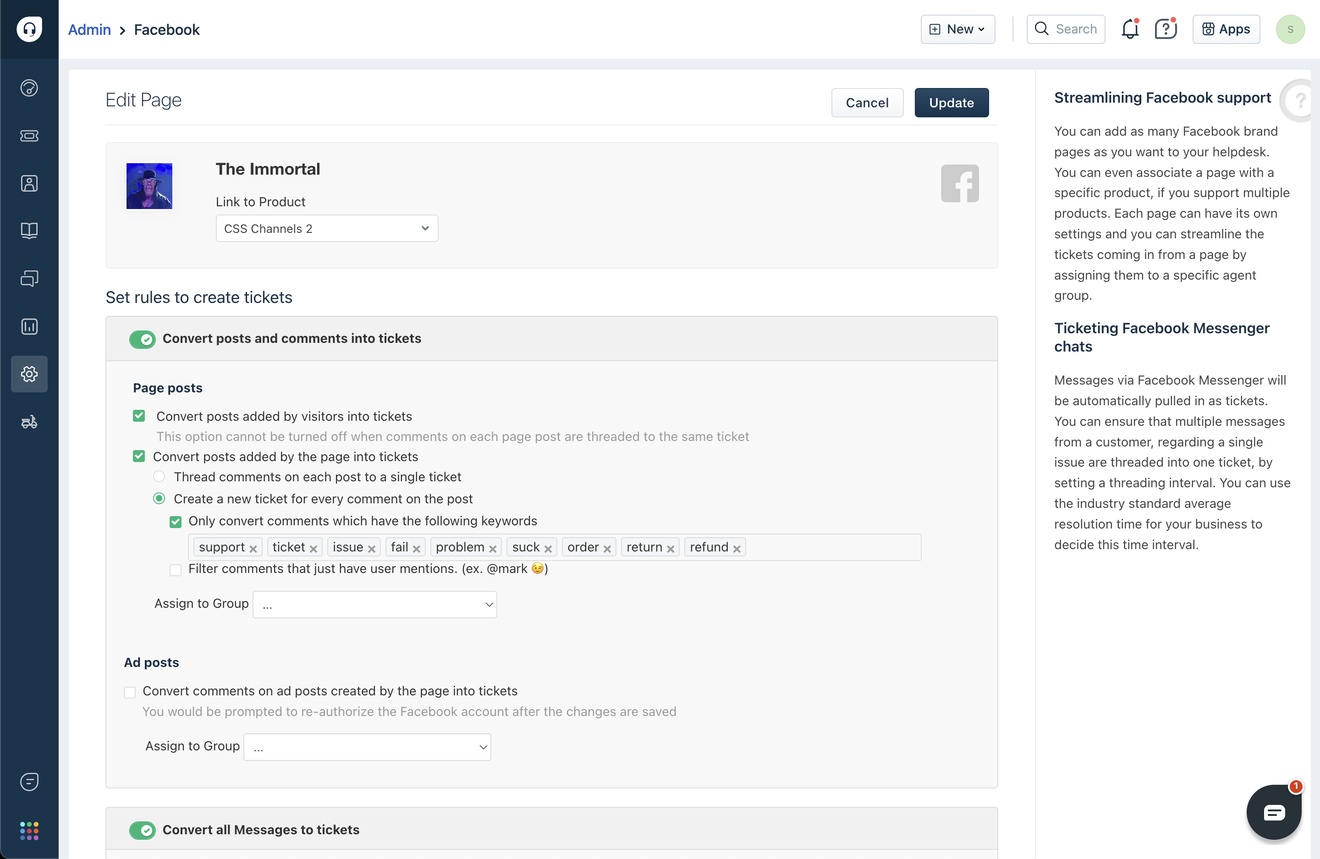
Task: Open the colorful app switcher grid icon
Action: (29, 831)
